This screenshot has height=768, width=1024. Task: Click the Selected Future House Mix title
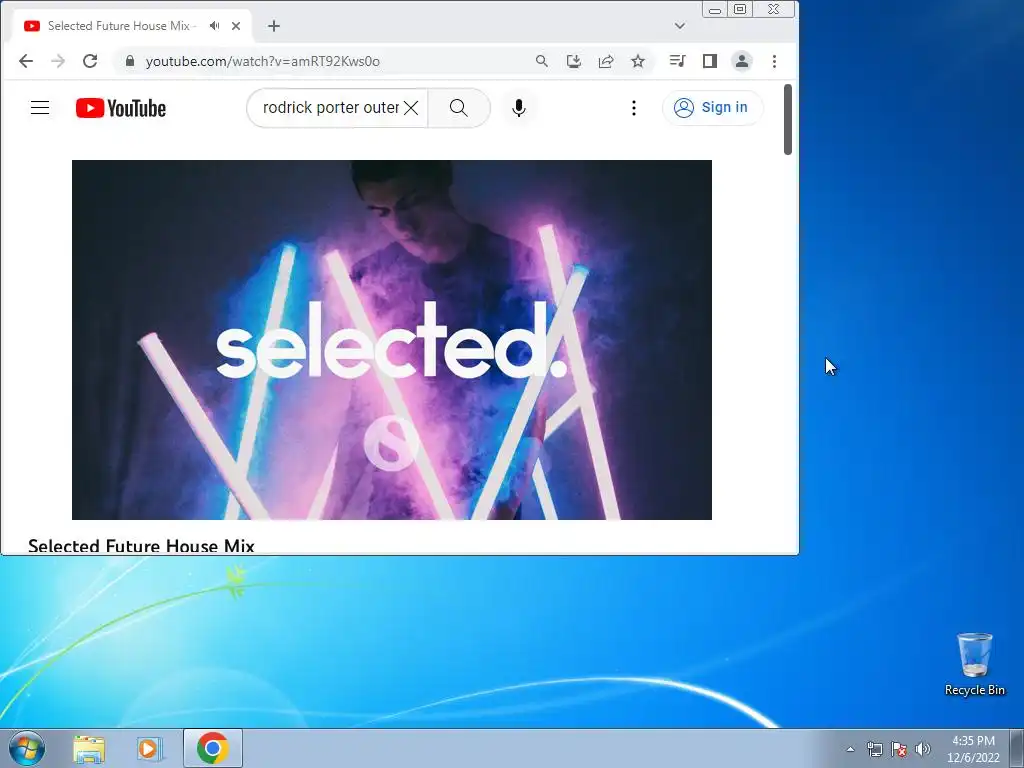(x=141, y=546)
